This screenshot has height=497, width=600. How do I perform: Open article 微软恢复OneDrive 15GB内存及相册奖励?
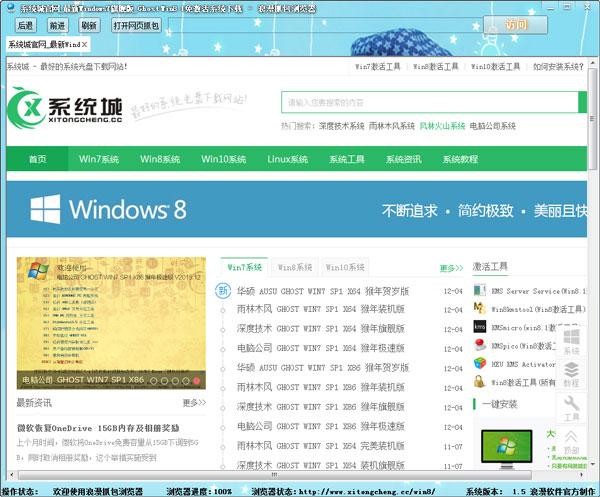(x=98, y=428)
